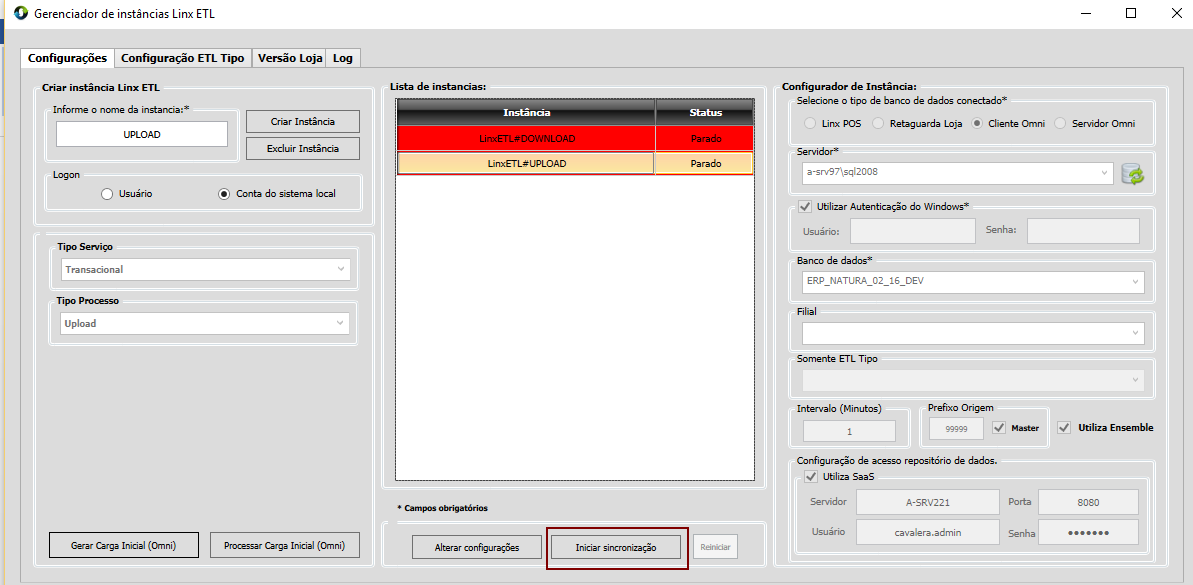Open the Tipo Serviço dropdown

tap(205, 269)
